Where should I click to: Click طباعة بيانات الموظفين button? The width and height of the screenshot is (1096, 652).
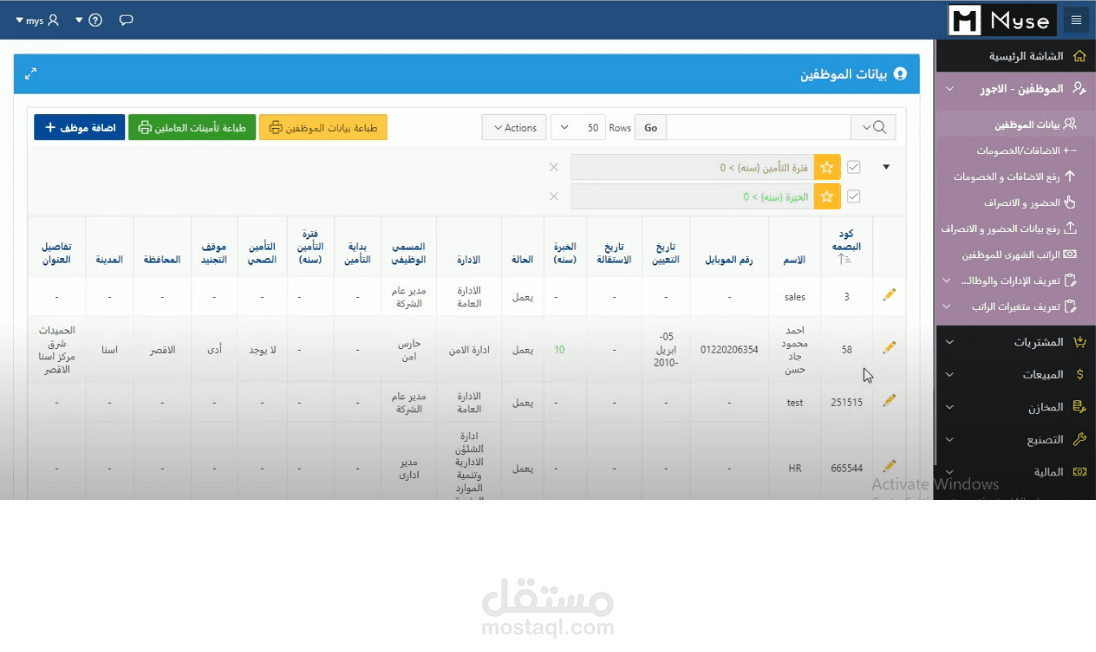pos(323,127)
